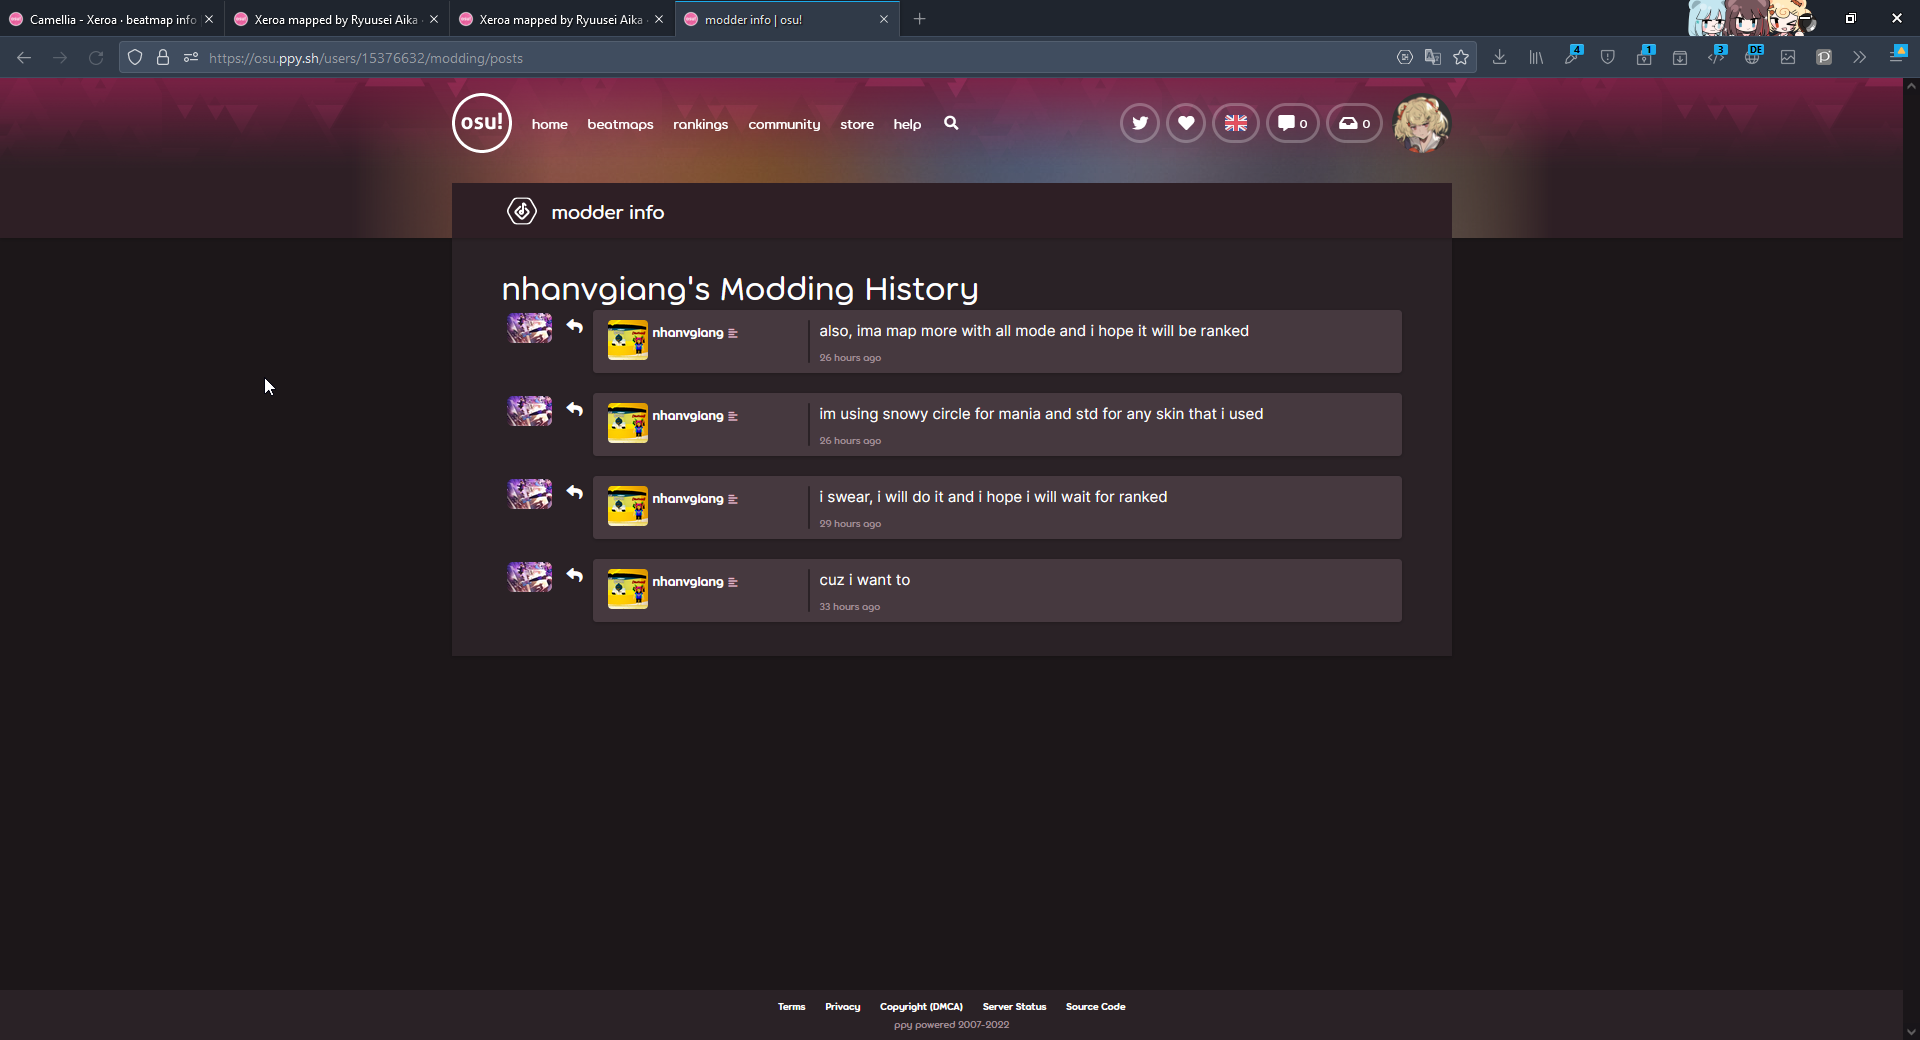Click the translate page icon
1920x1040 pixels.
[1433, 58]
